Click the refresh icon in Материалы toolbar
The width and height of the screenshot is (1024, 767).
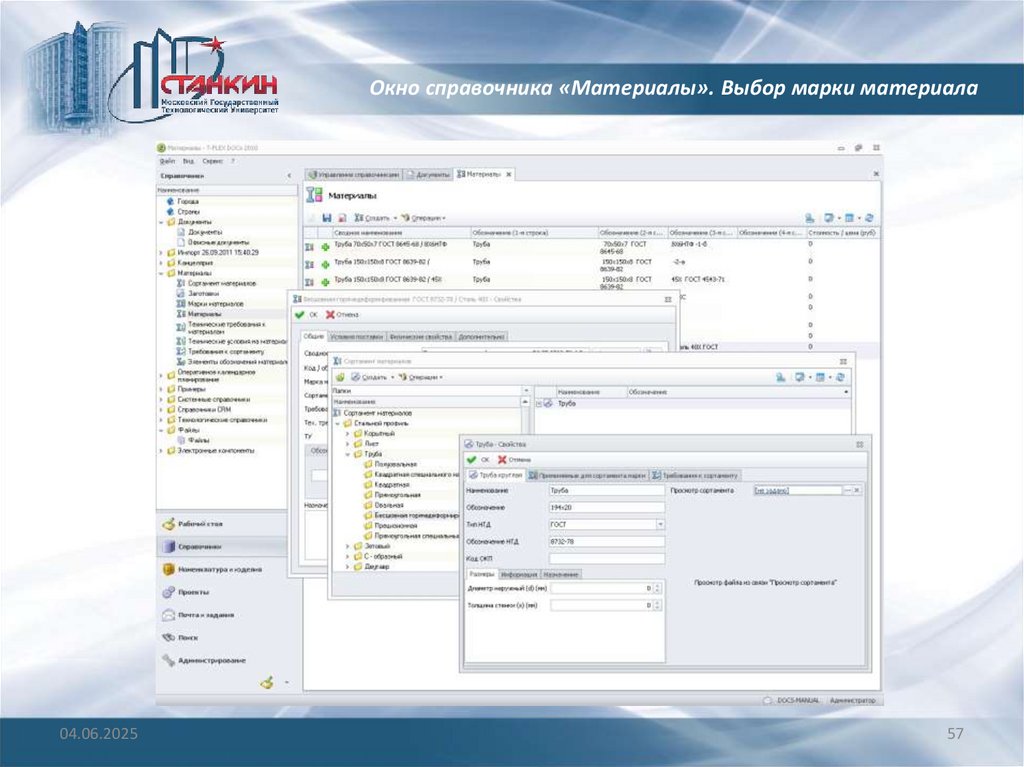[869, 218]
